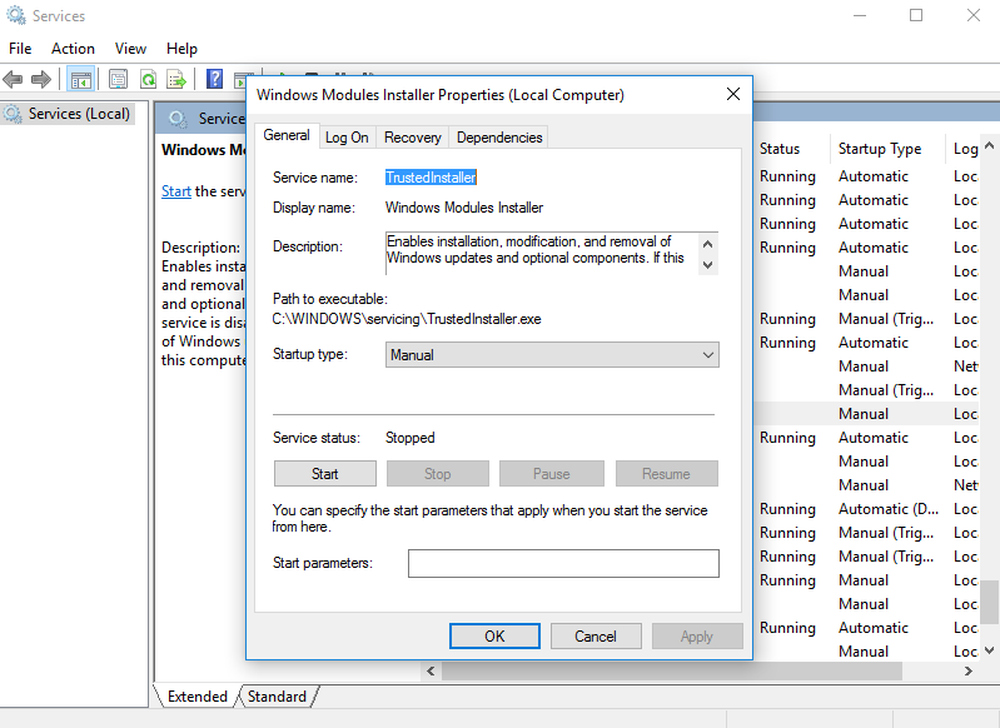1000x728 pixels.
Task: Click the blue Help question-mark icon
Action: coord(214,79)
